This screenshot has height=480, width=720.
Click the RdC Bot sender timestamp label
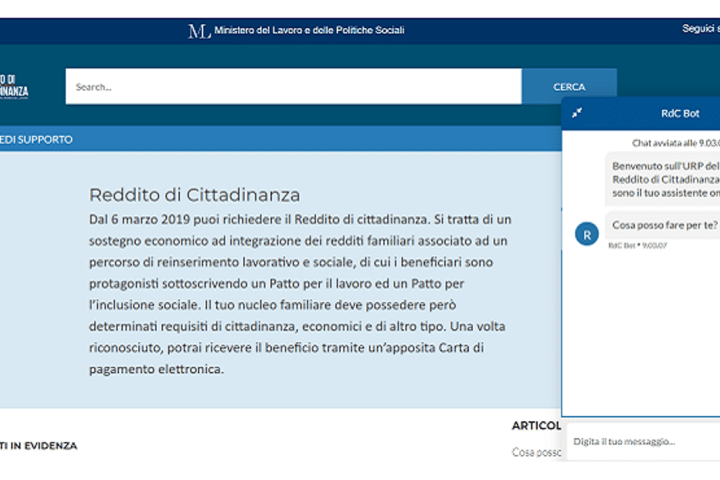[x=637, y=245]
